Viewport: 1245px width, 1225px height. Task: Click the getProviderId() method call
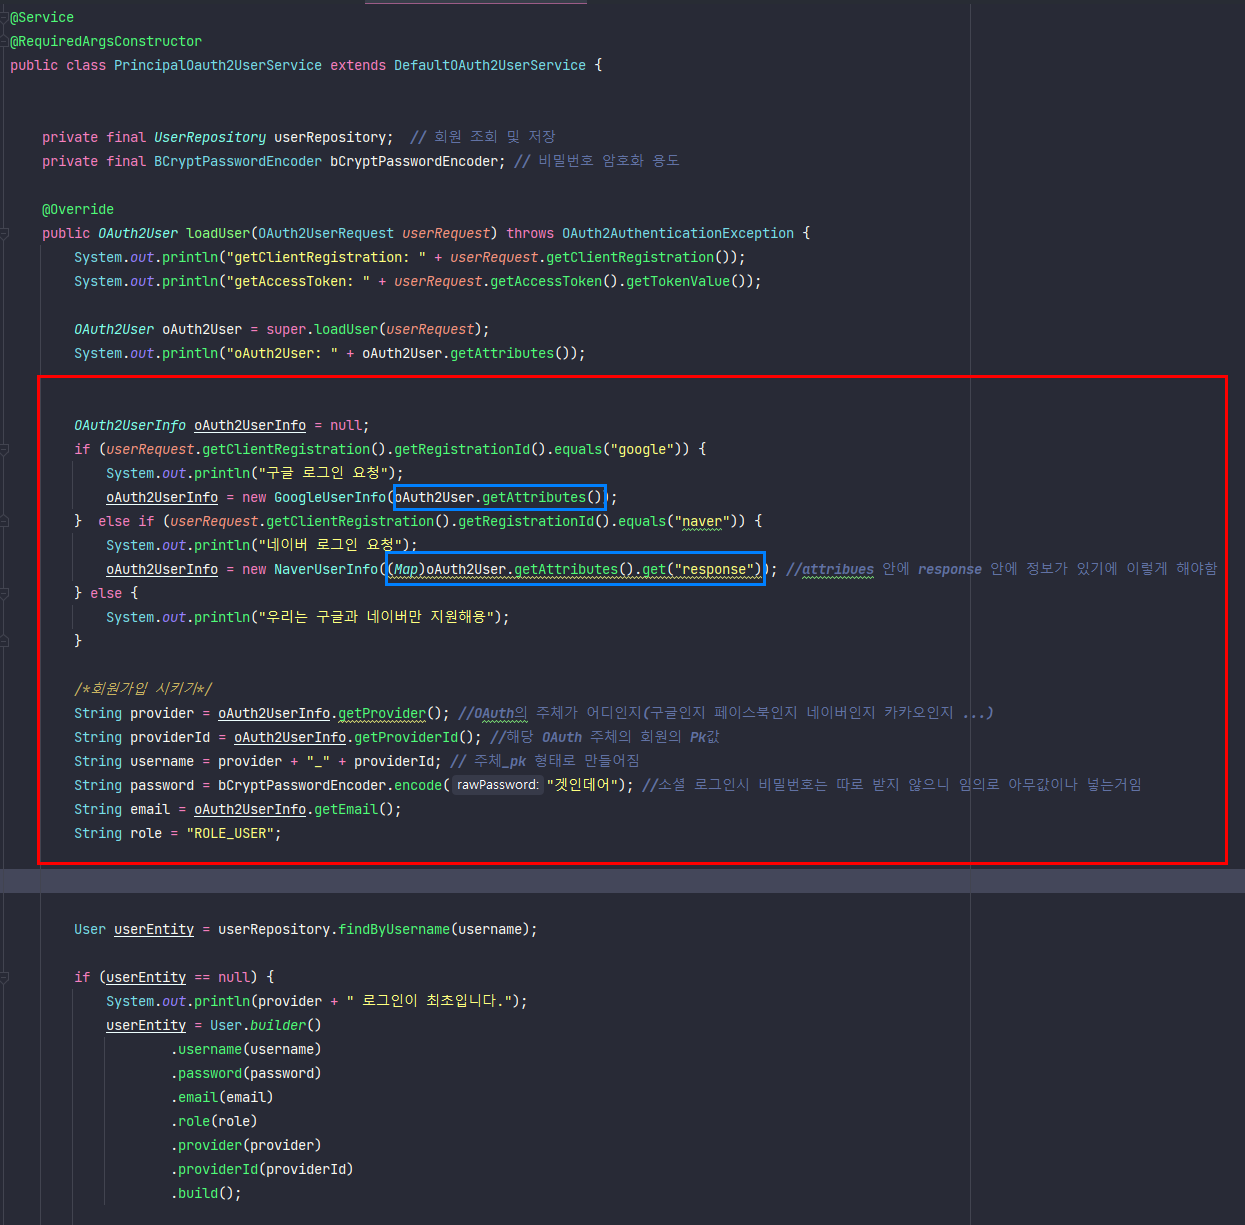pyautogui.click(x=414, y=737)
